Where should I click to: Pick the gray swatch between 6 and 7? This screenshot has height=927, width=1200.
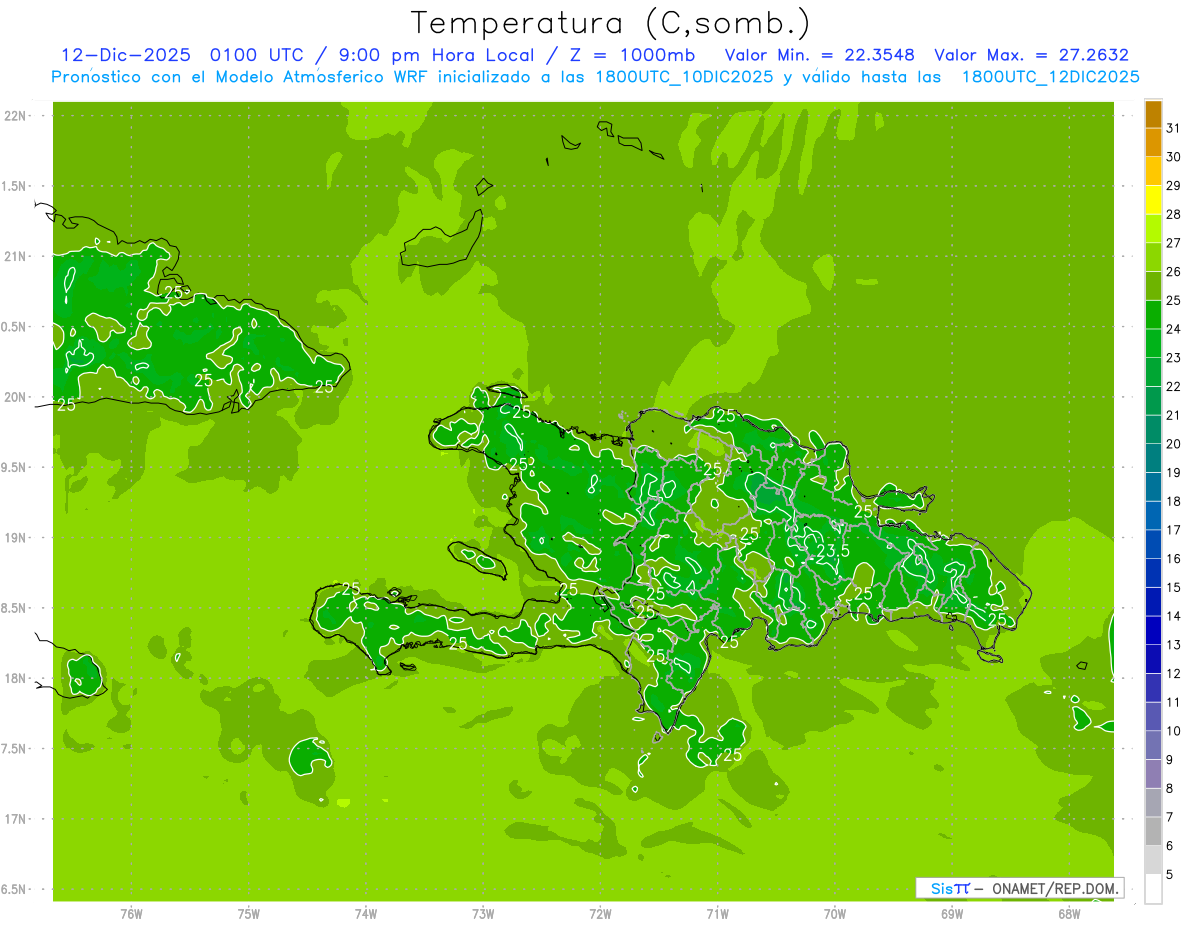point(1153,832)
